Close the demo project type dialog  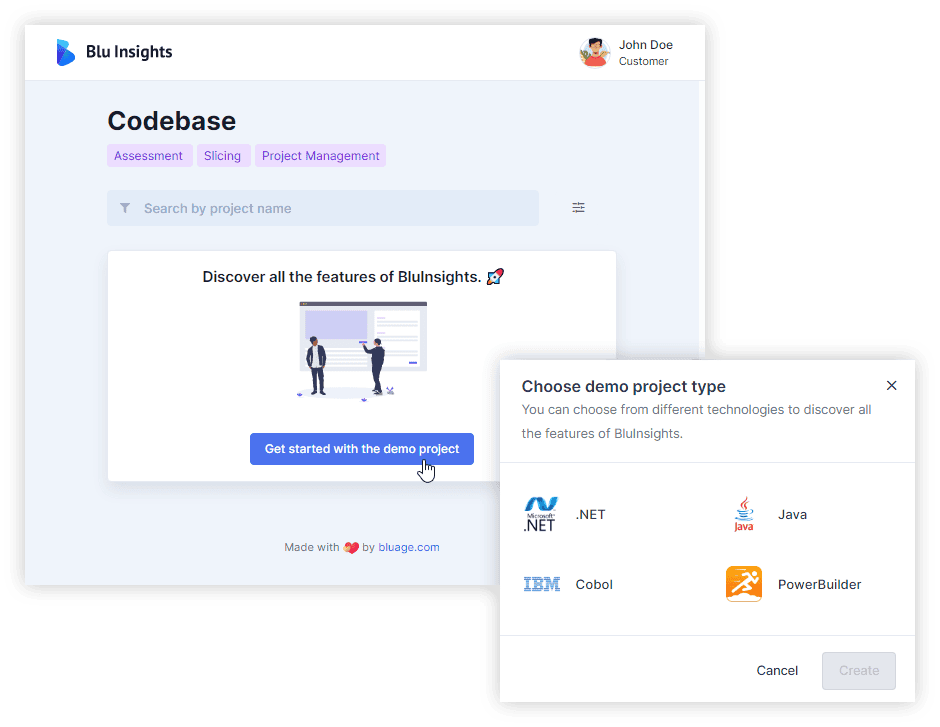pos(891,385)
